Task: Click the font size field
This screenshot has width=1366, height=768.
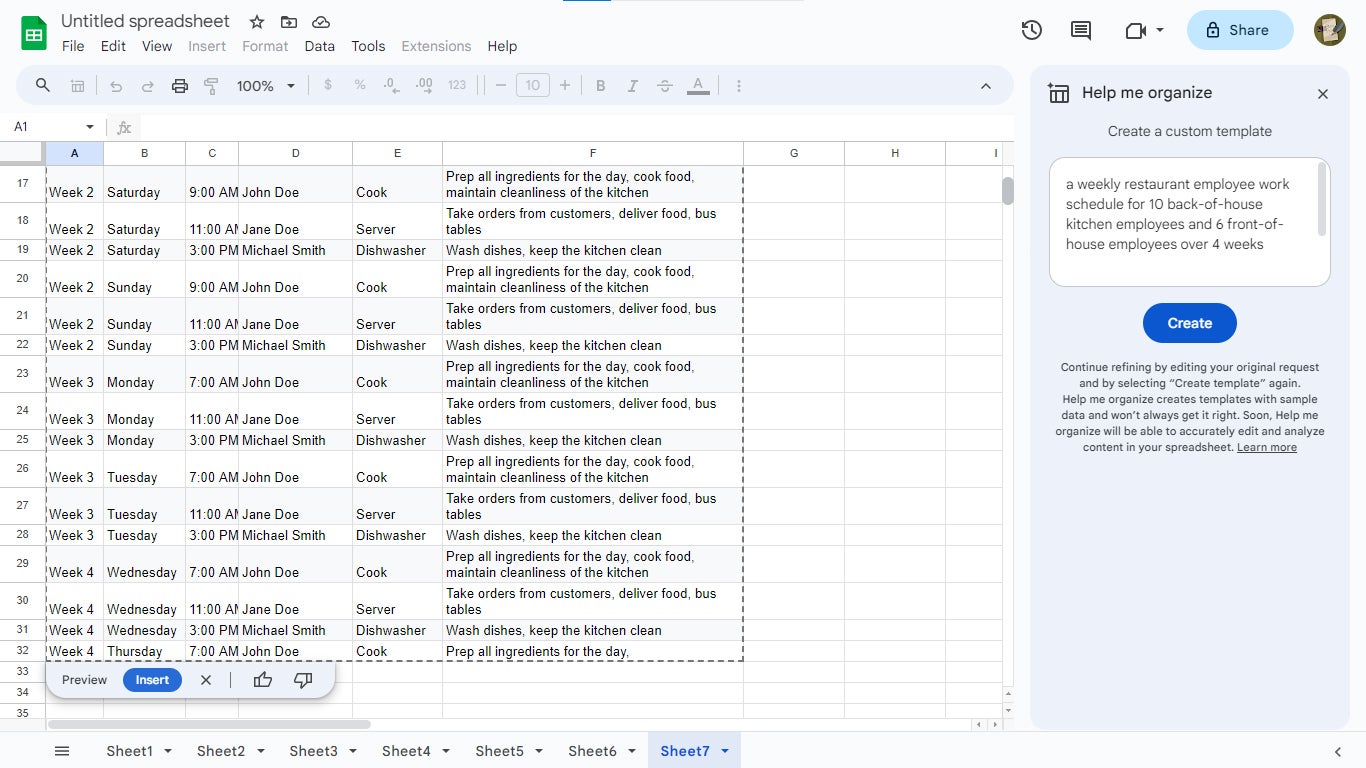Action: point(533,86)
